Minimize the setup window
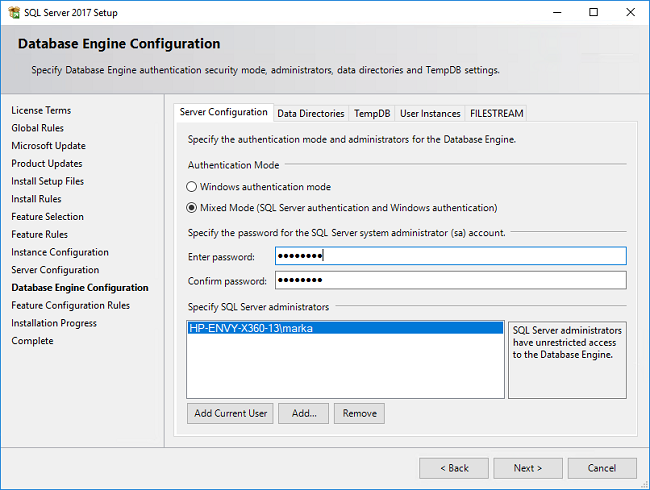Image resolution: width=650 pixels, height=490 pixels. (557, 12)
